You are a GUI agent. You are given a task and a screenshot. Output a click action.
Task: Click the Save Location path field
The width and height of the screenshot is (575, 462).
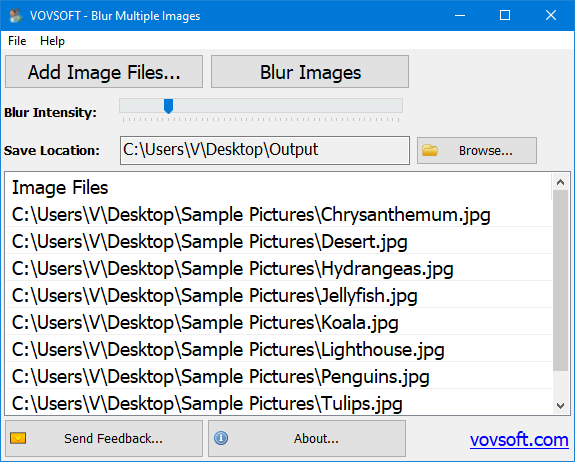pyautogui.click(x=265, y=150)
